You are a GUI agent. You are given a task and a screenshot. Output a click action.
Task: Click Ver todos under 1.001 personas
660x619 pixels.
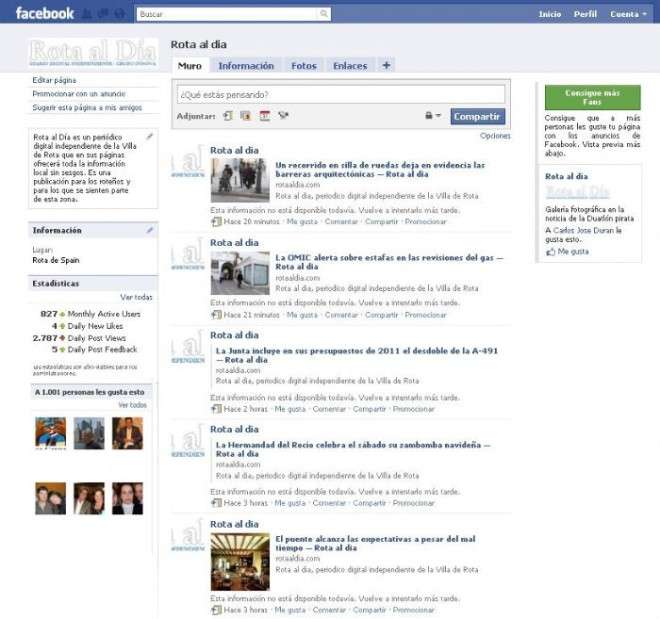pyautogui.click(x=132, y=405)
